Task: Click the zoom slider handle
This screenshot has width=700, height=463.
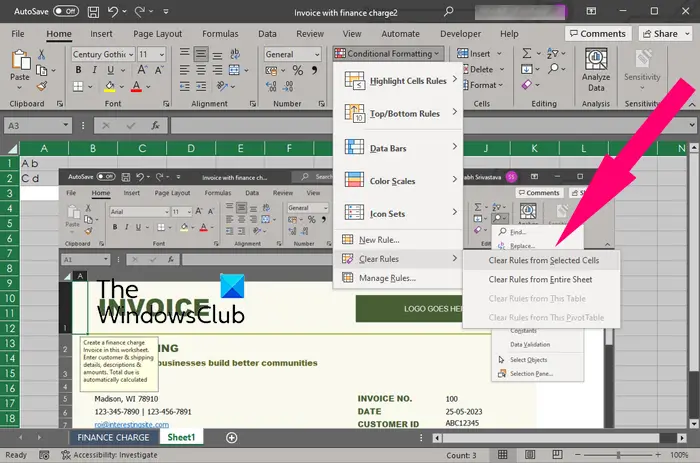Action: [618, 455]
